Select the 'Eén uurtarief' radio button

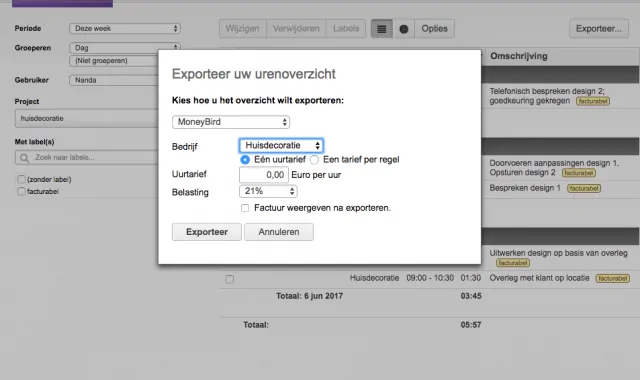(x=245, y=160)
